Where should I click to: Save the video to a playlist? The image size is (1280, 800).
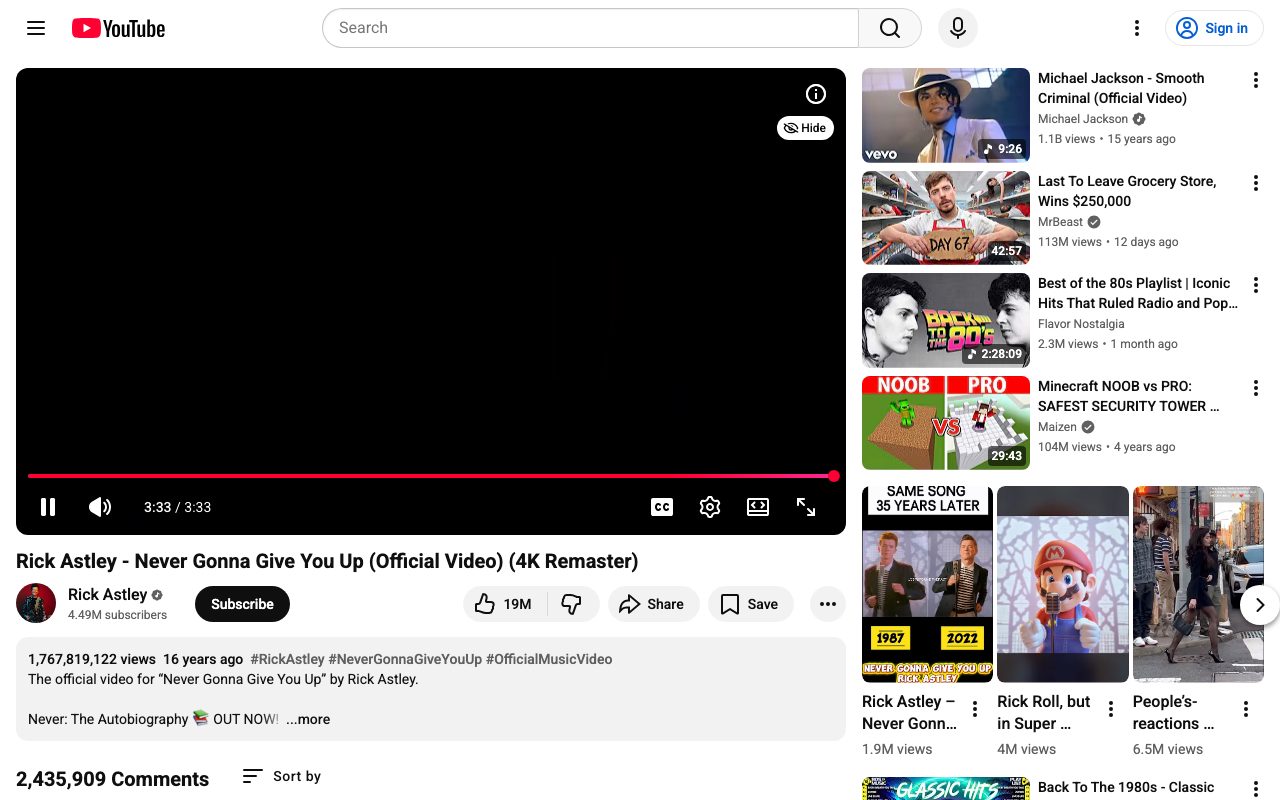(x=750, y=604)
